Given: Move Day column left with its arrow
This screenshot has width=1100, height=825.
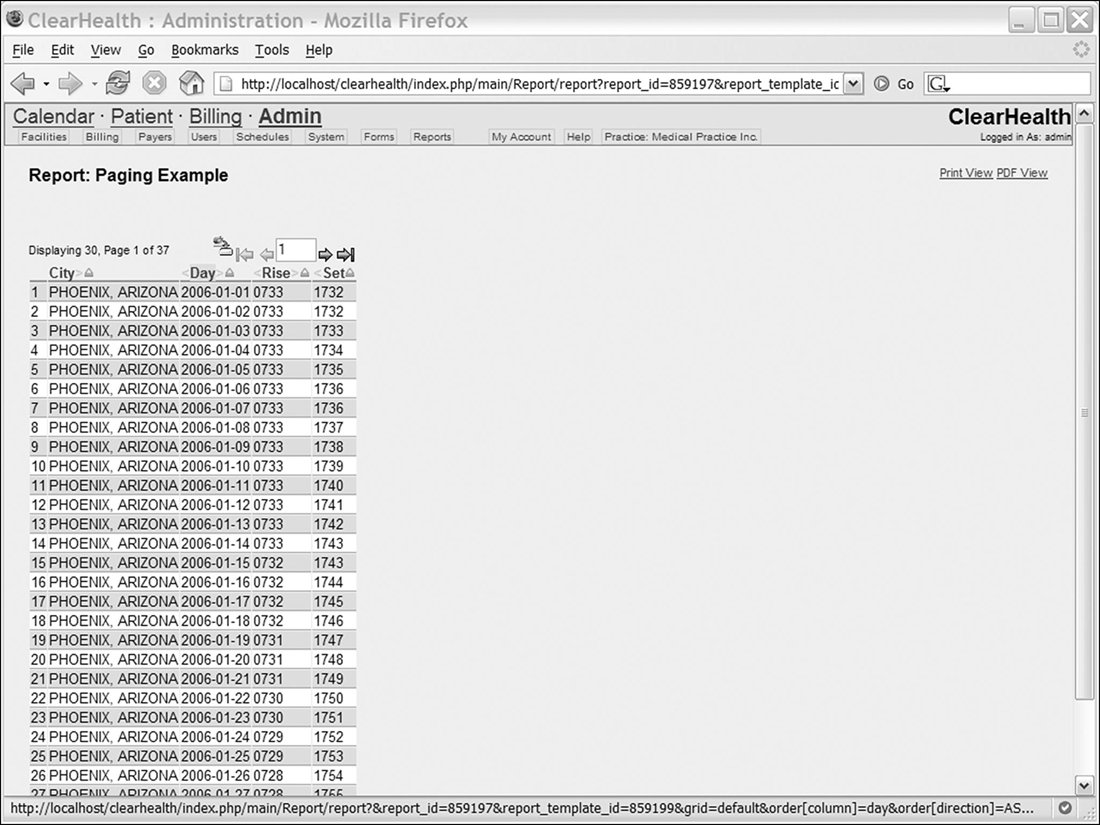Looking at the screenshot, I should pos(185,273).
